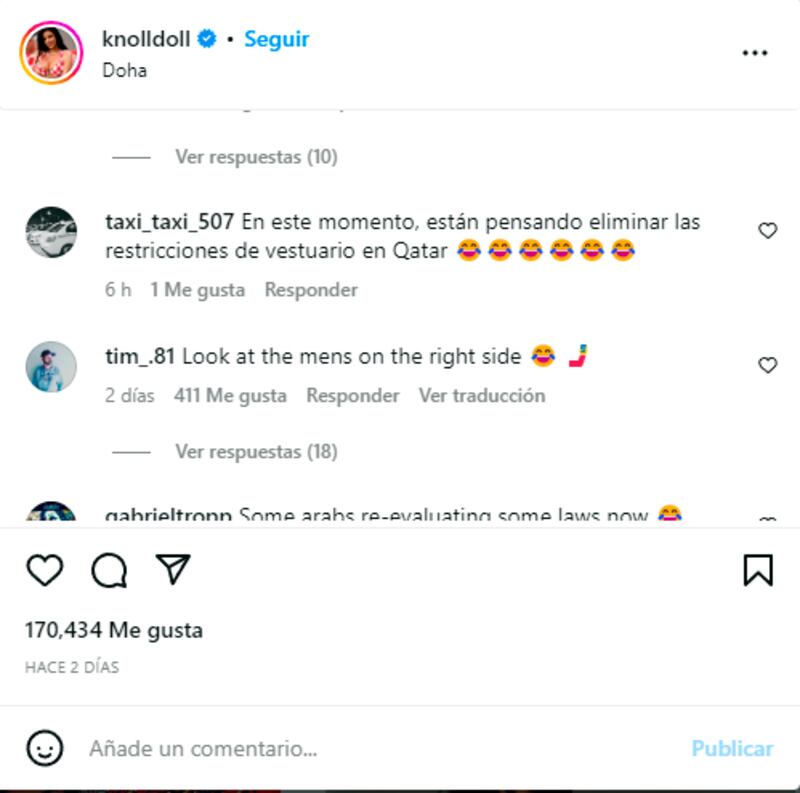Like taxi_taxi_507's comment

(x=767, y=231)
